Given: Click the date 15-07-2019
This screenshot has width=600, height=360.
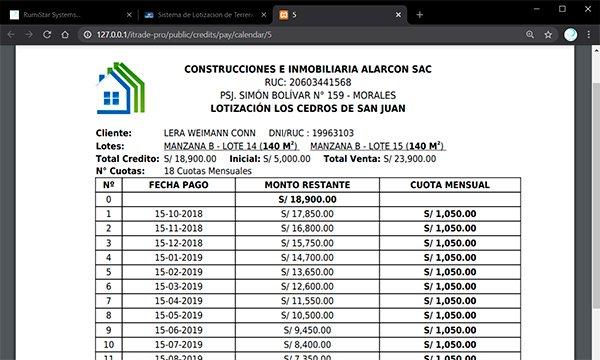Looking at the screenshot, I should pyautogui.click(x=179, y=345).
